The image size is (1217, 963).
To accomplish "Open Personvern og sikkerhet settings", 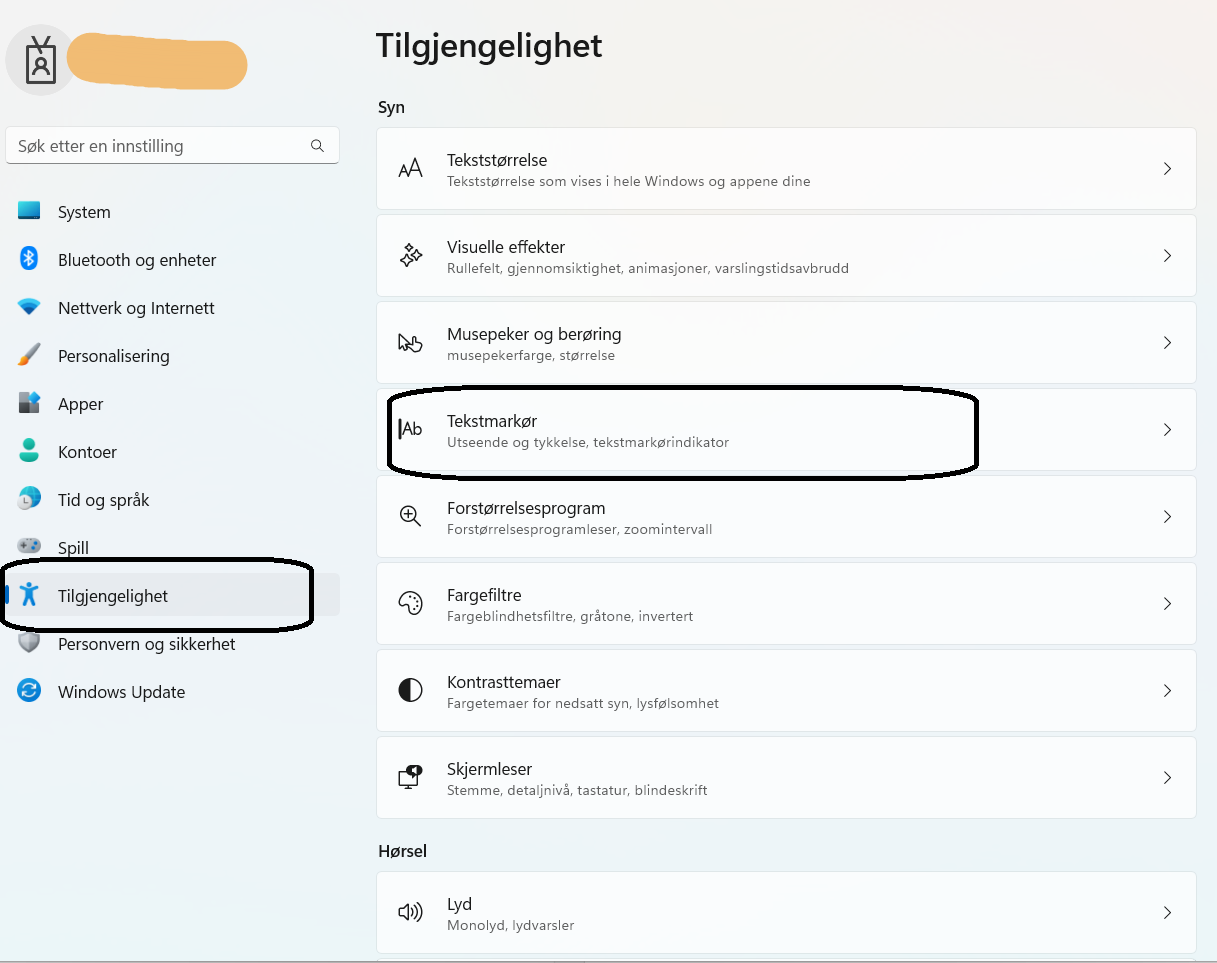I will (x=146, y=644).
